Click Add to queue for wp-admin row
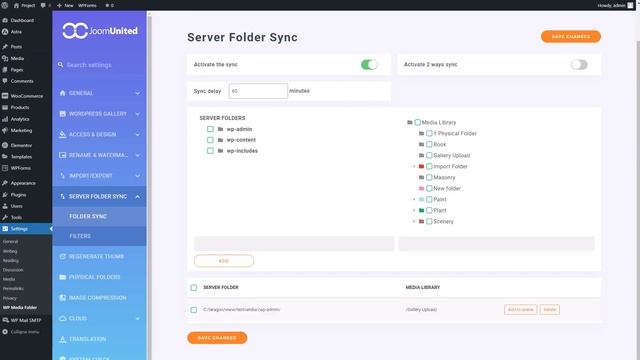 coord(520,309)
